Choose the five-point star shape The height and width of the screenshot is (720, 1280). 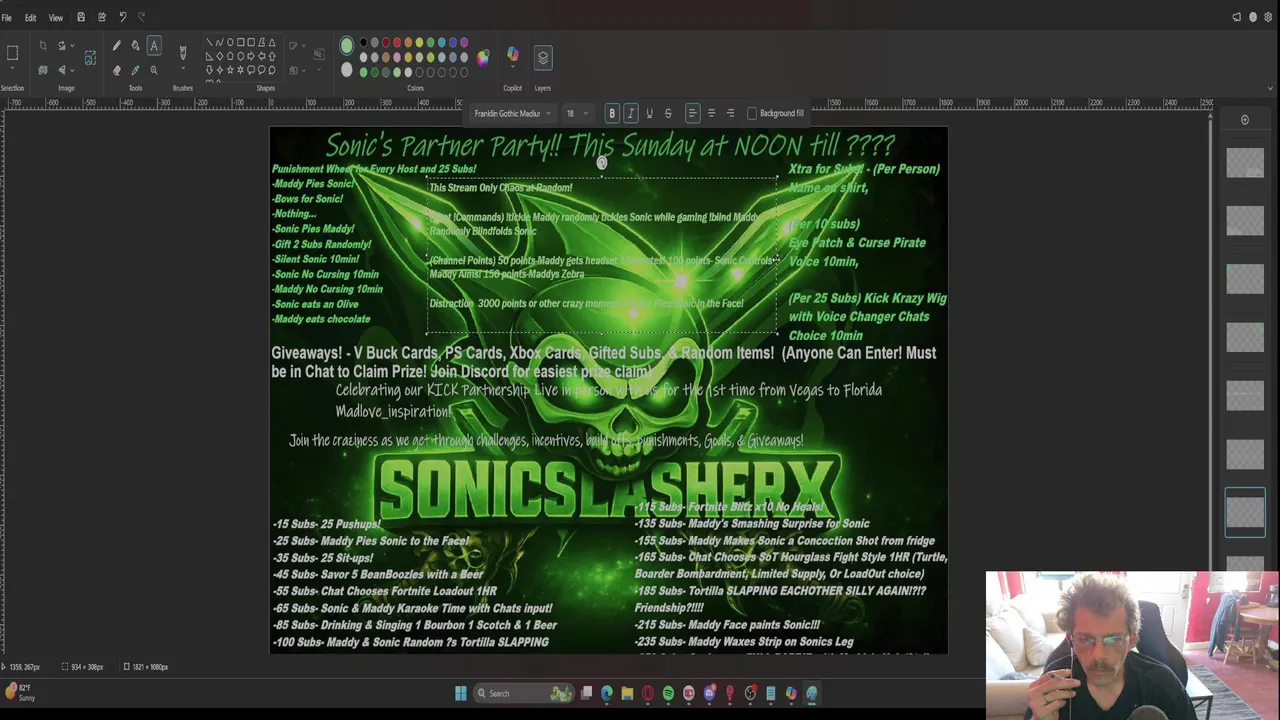pos(230,70)
